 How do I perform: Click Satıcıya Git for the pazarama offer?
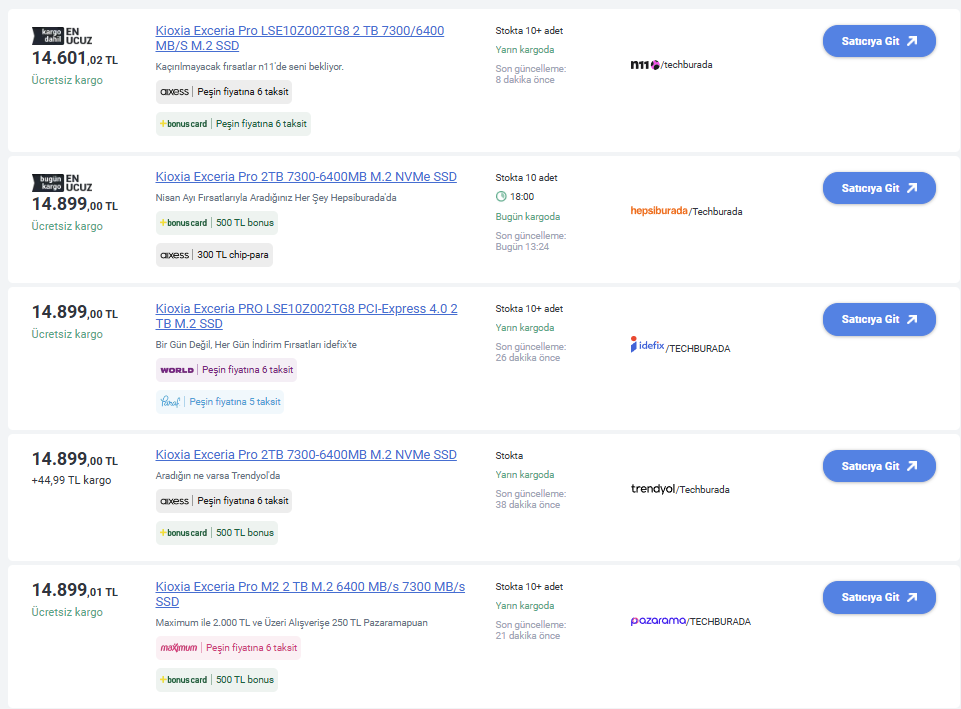879,597
